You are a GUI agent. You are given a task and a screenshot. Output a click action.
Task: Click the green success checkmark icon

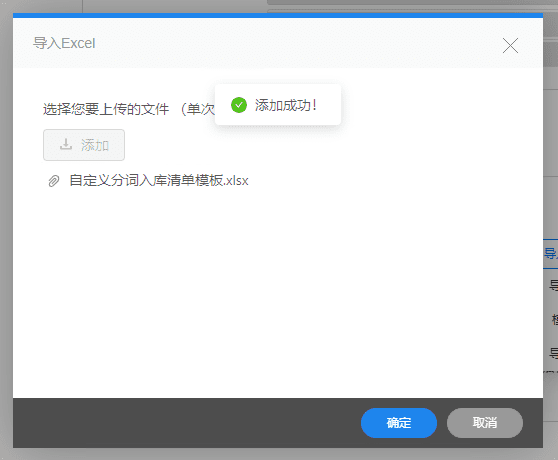pos(239,105)
